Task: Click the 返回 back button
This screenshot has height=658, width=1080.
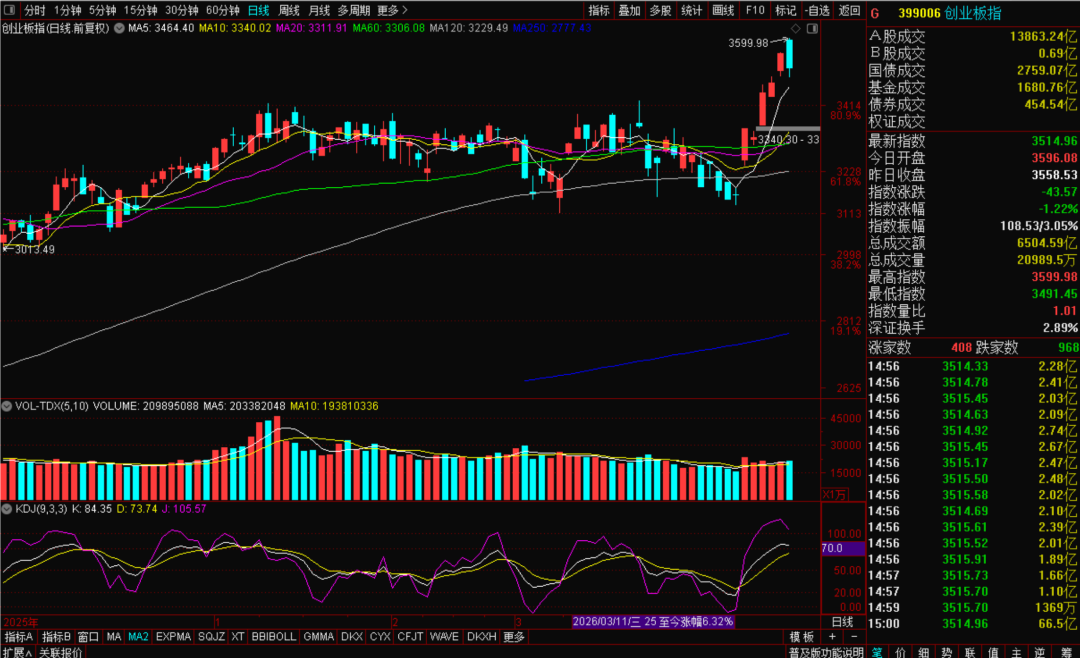Action: (x=849, y=10)
